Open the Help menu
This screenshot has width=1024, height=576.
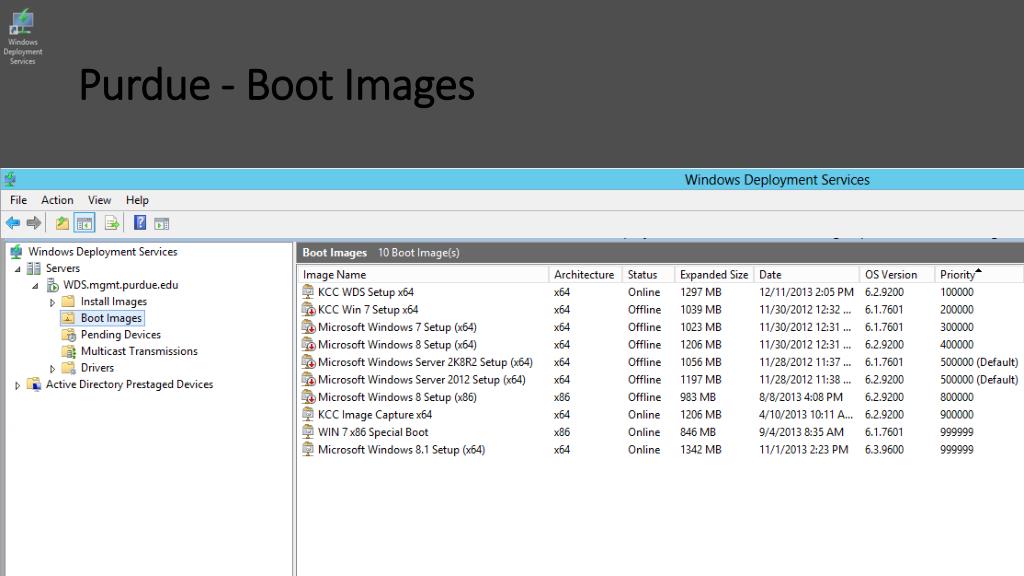tap(137, 200)
